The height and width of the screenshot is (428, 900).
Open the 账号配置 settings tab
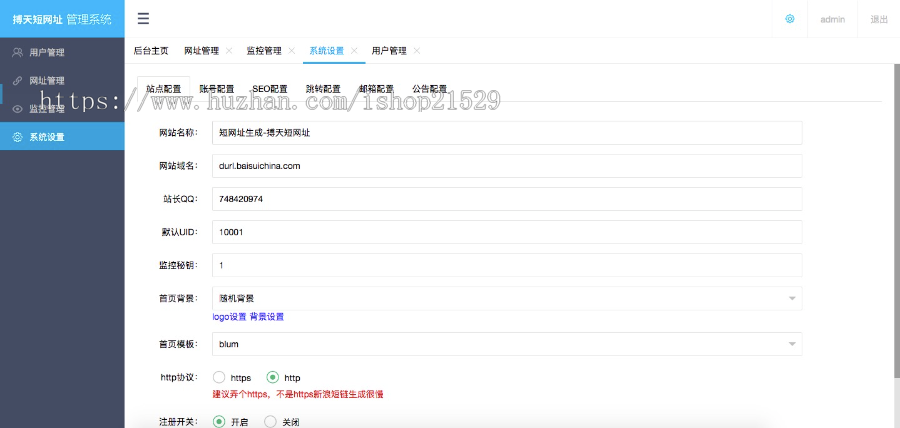[217, 89]
